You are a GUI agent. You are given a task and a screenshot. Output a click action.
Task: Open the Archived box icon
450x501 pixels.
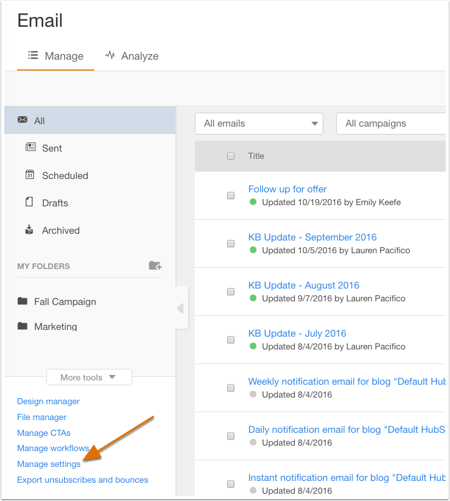point(29,229)
